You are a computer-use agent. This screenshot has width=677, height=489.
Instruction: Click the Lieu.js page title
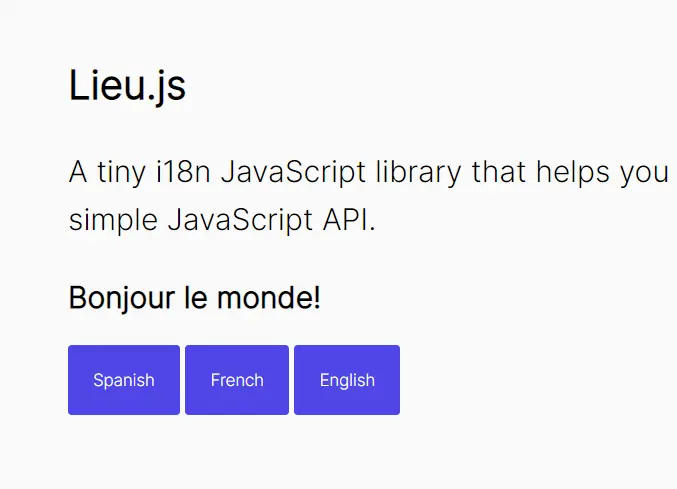pyautogui.click(x=127, y=86)
